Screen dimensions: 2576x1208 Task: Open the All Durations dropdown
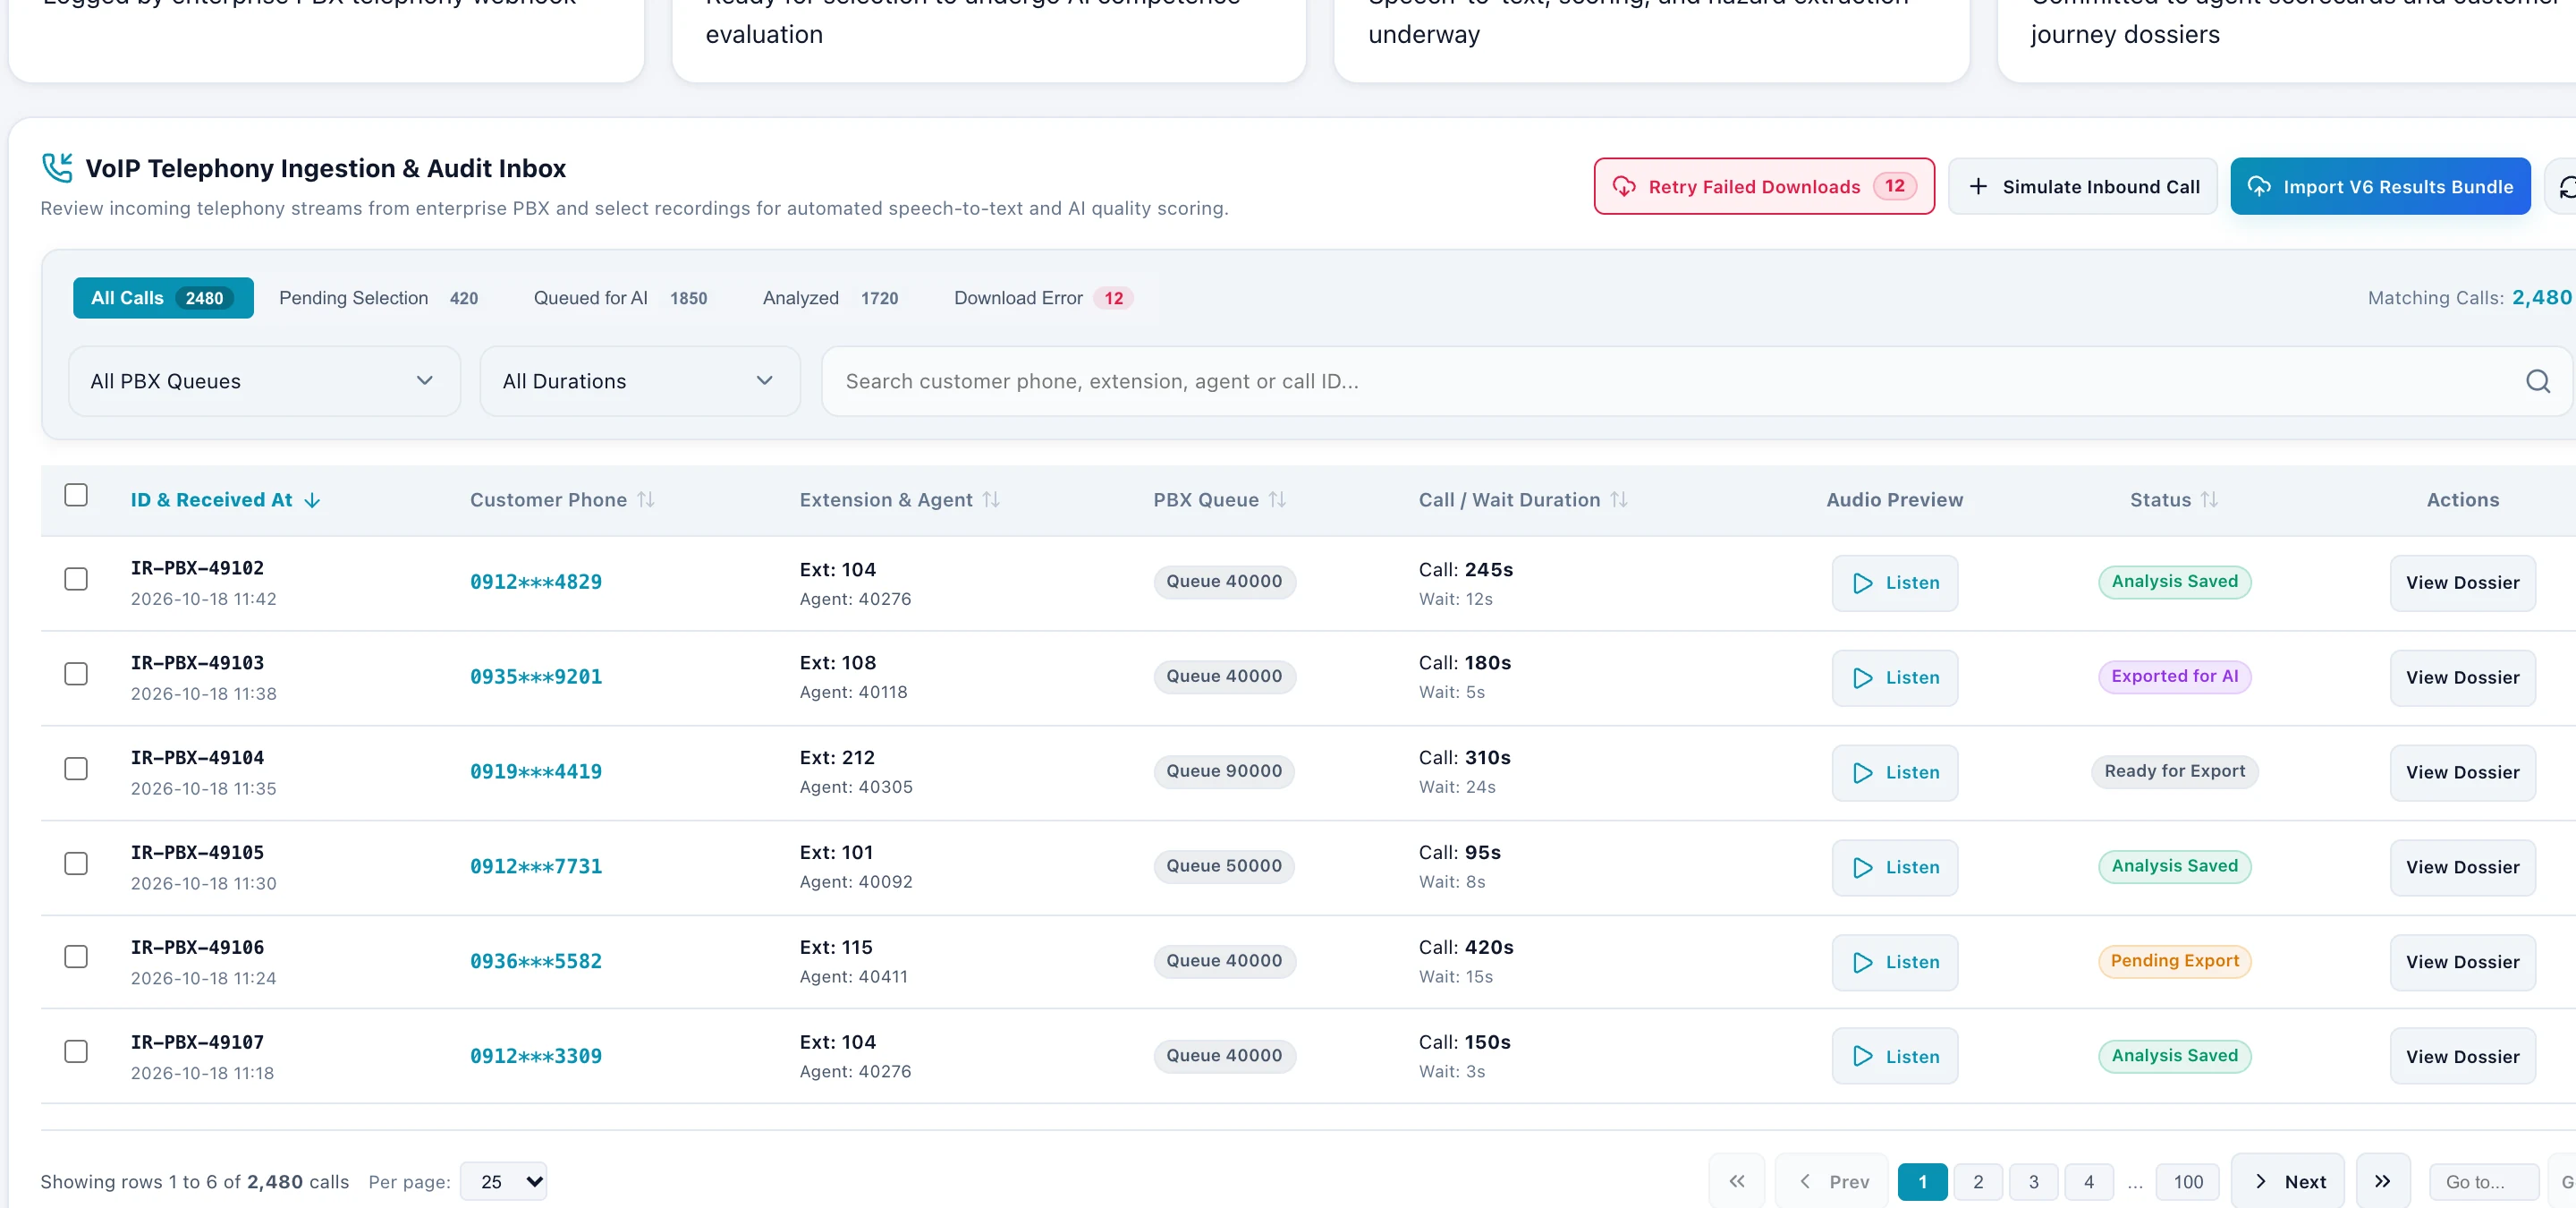tap(640, 381)
